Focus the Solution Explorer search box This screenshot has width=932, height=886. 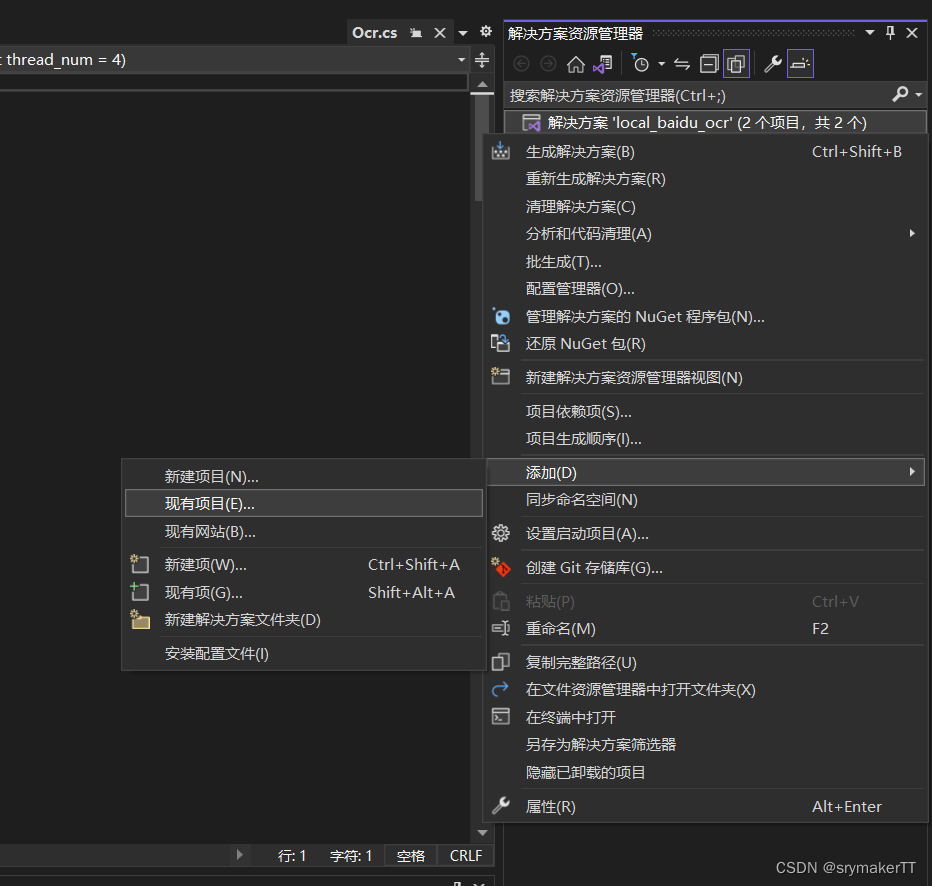698,95
